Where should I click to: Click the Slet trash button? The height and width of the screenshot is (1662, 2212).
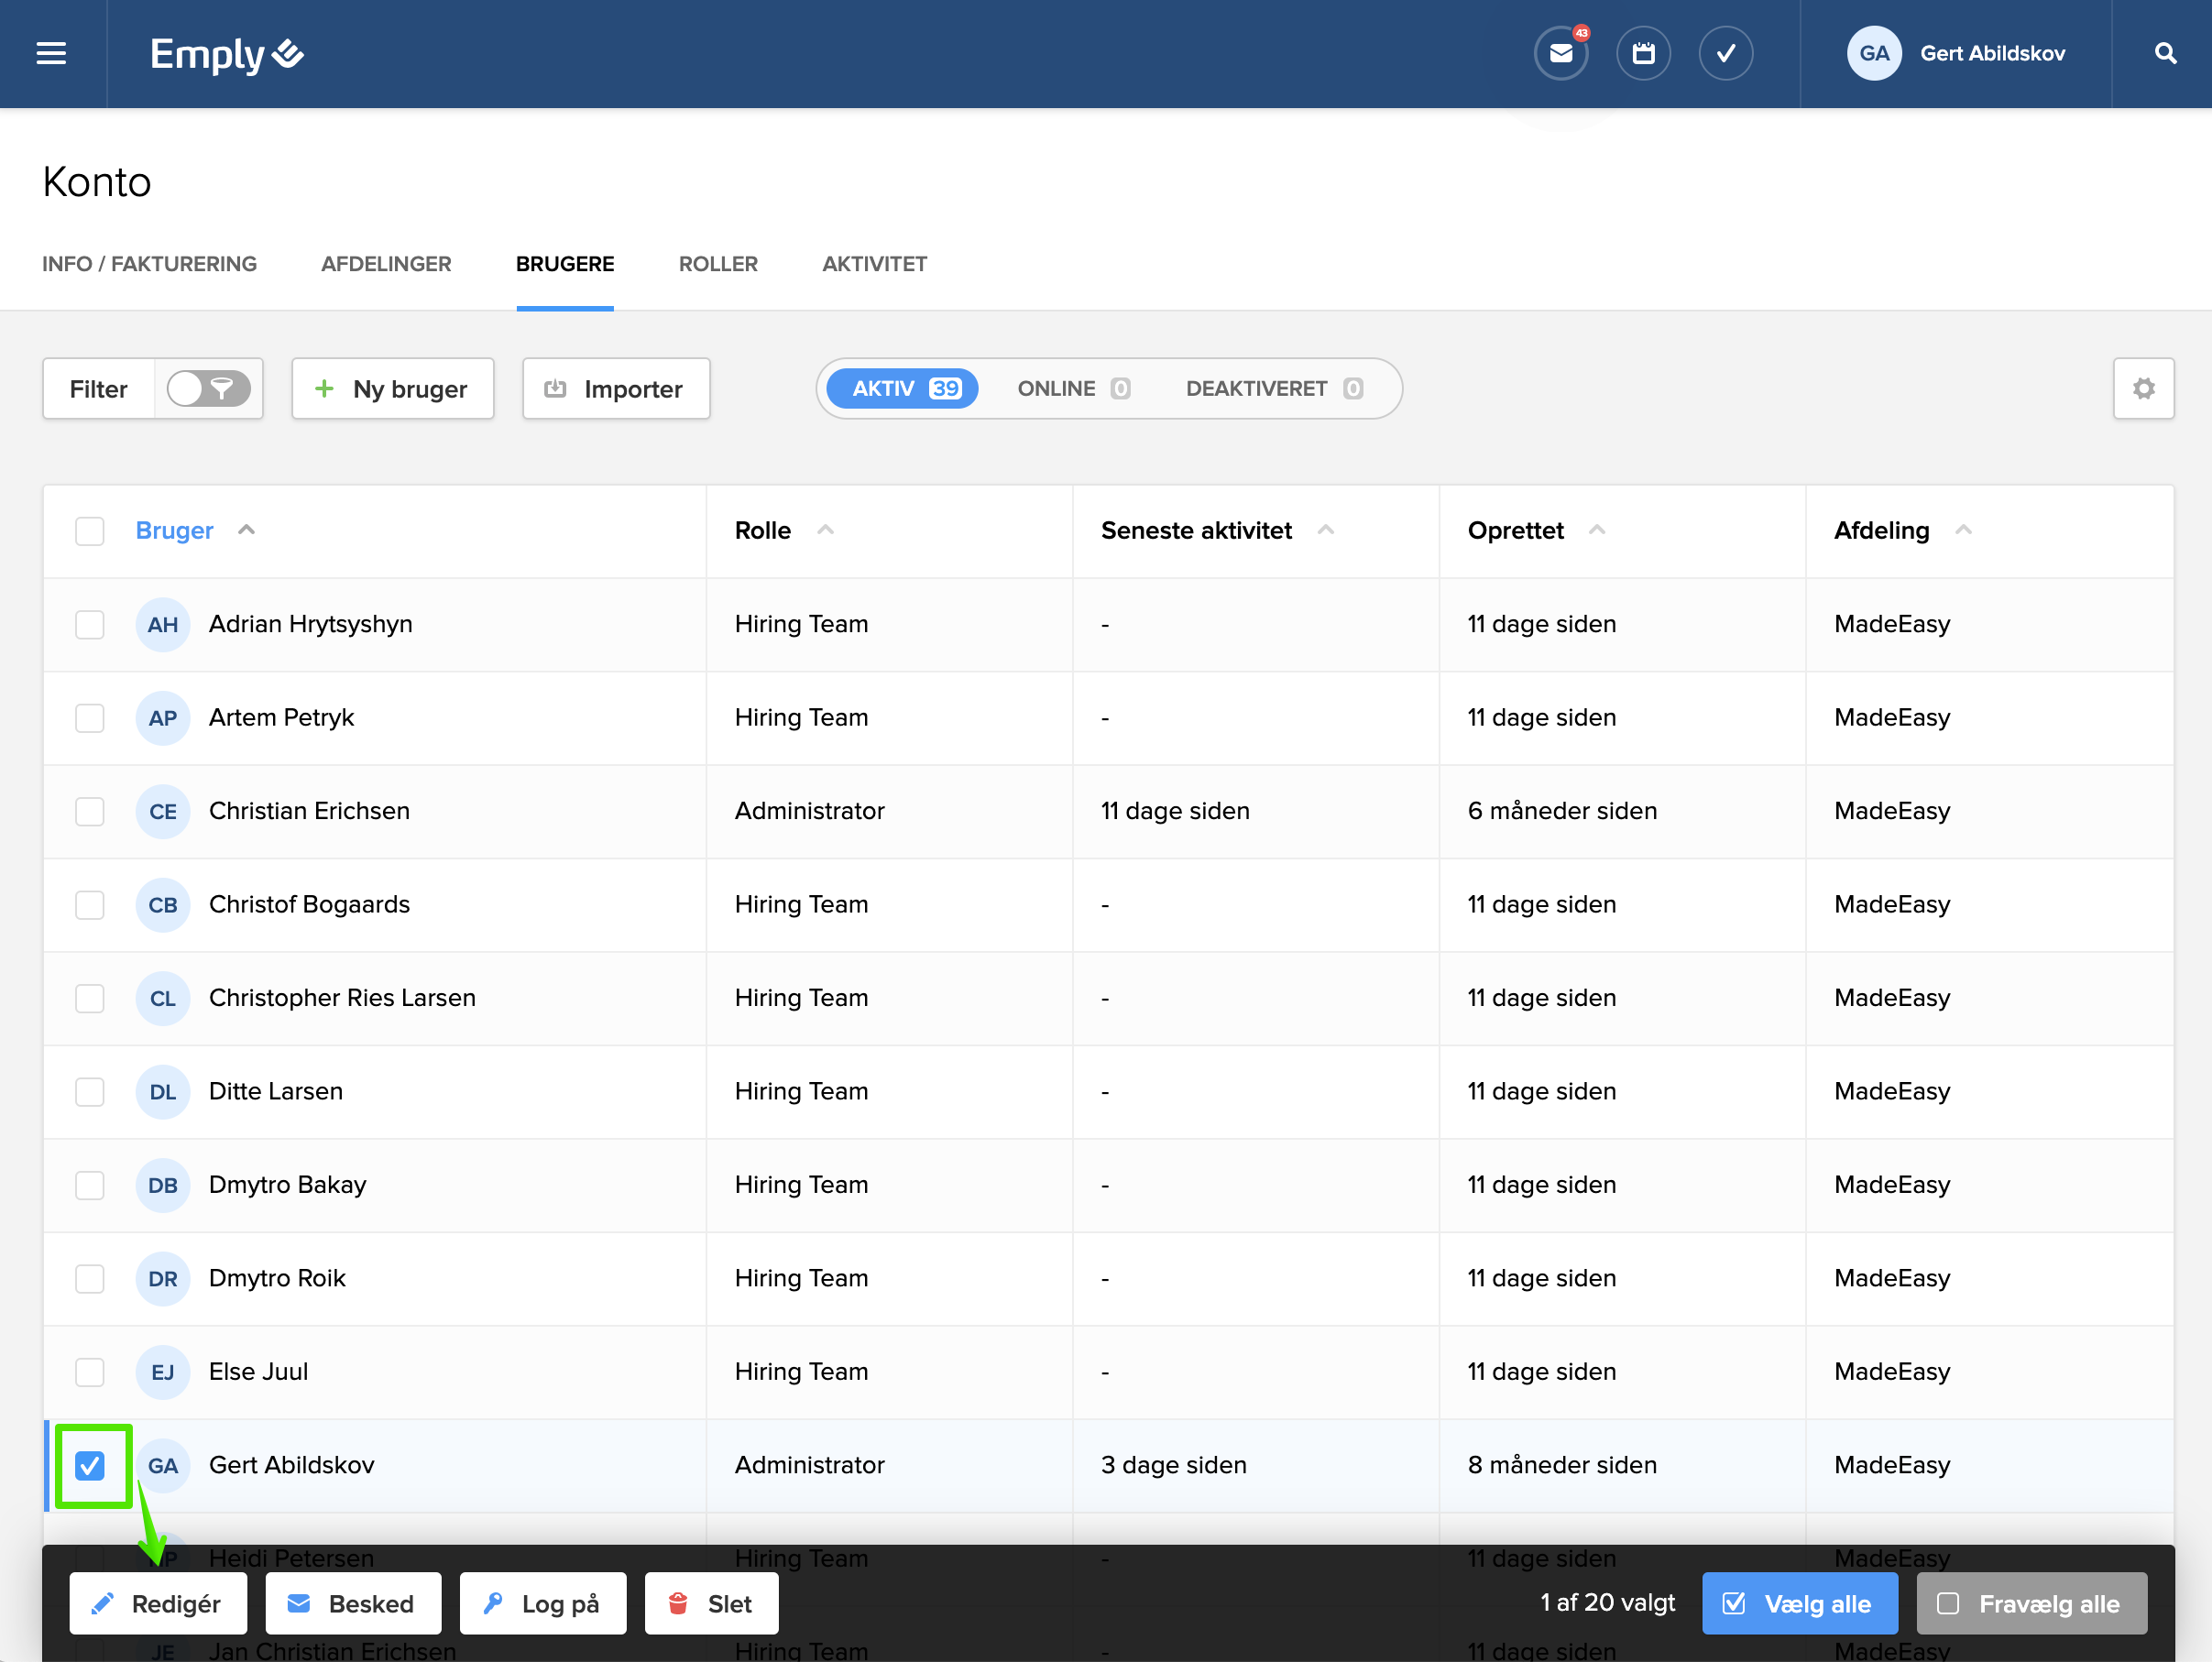(711, 1603)
